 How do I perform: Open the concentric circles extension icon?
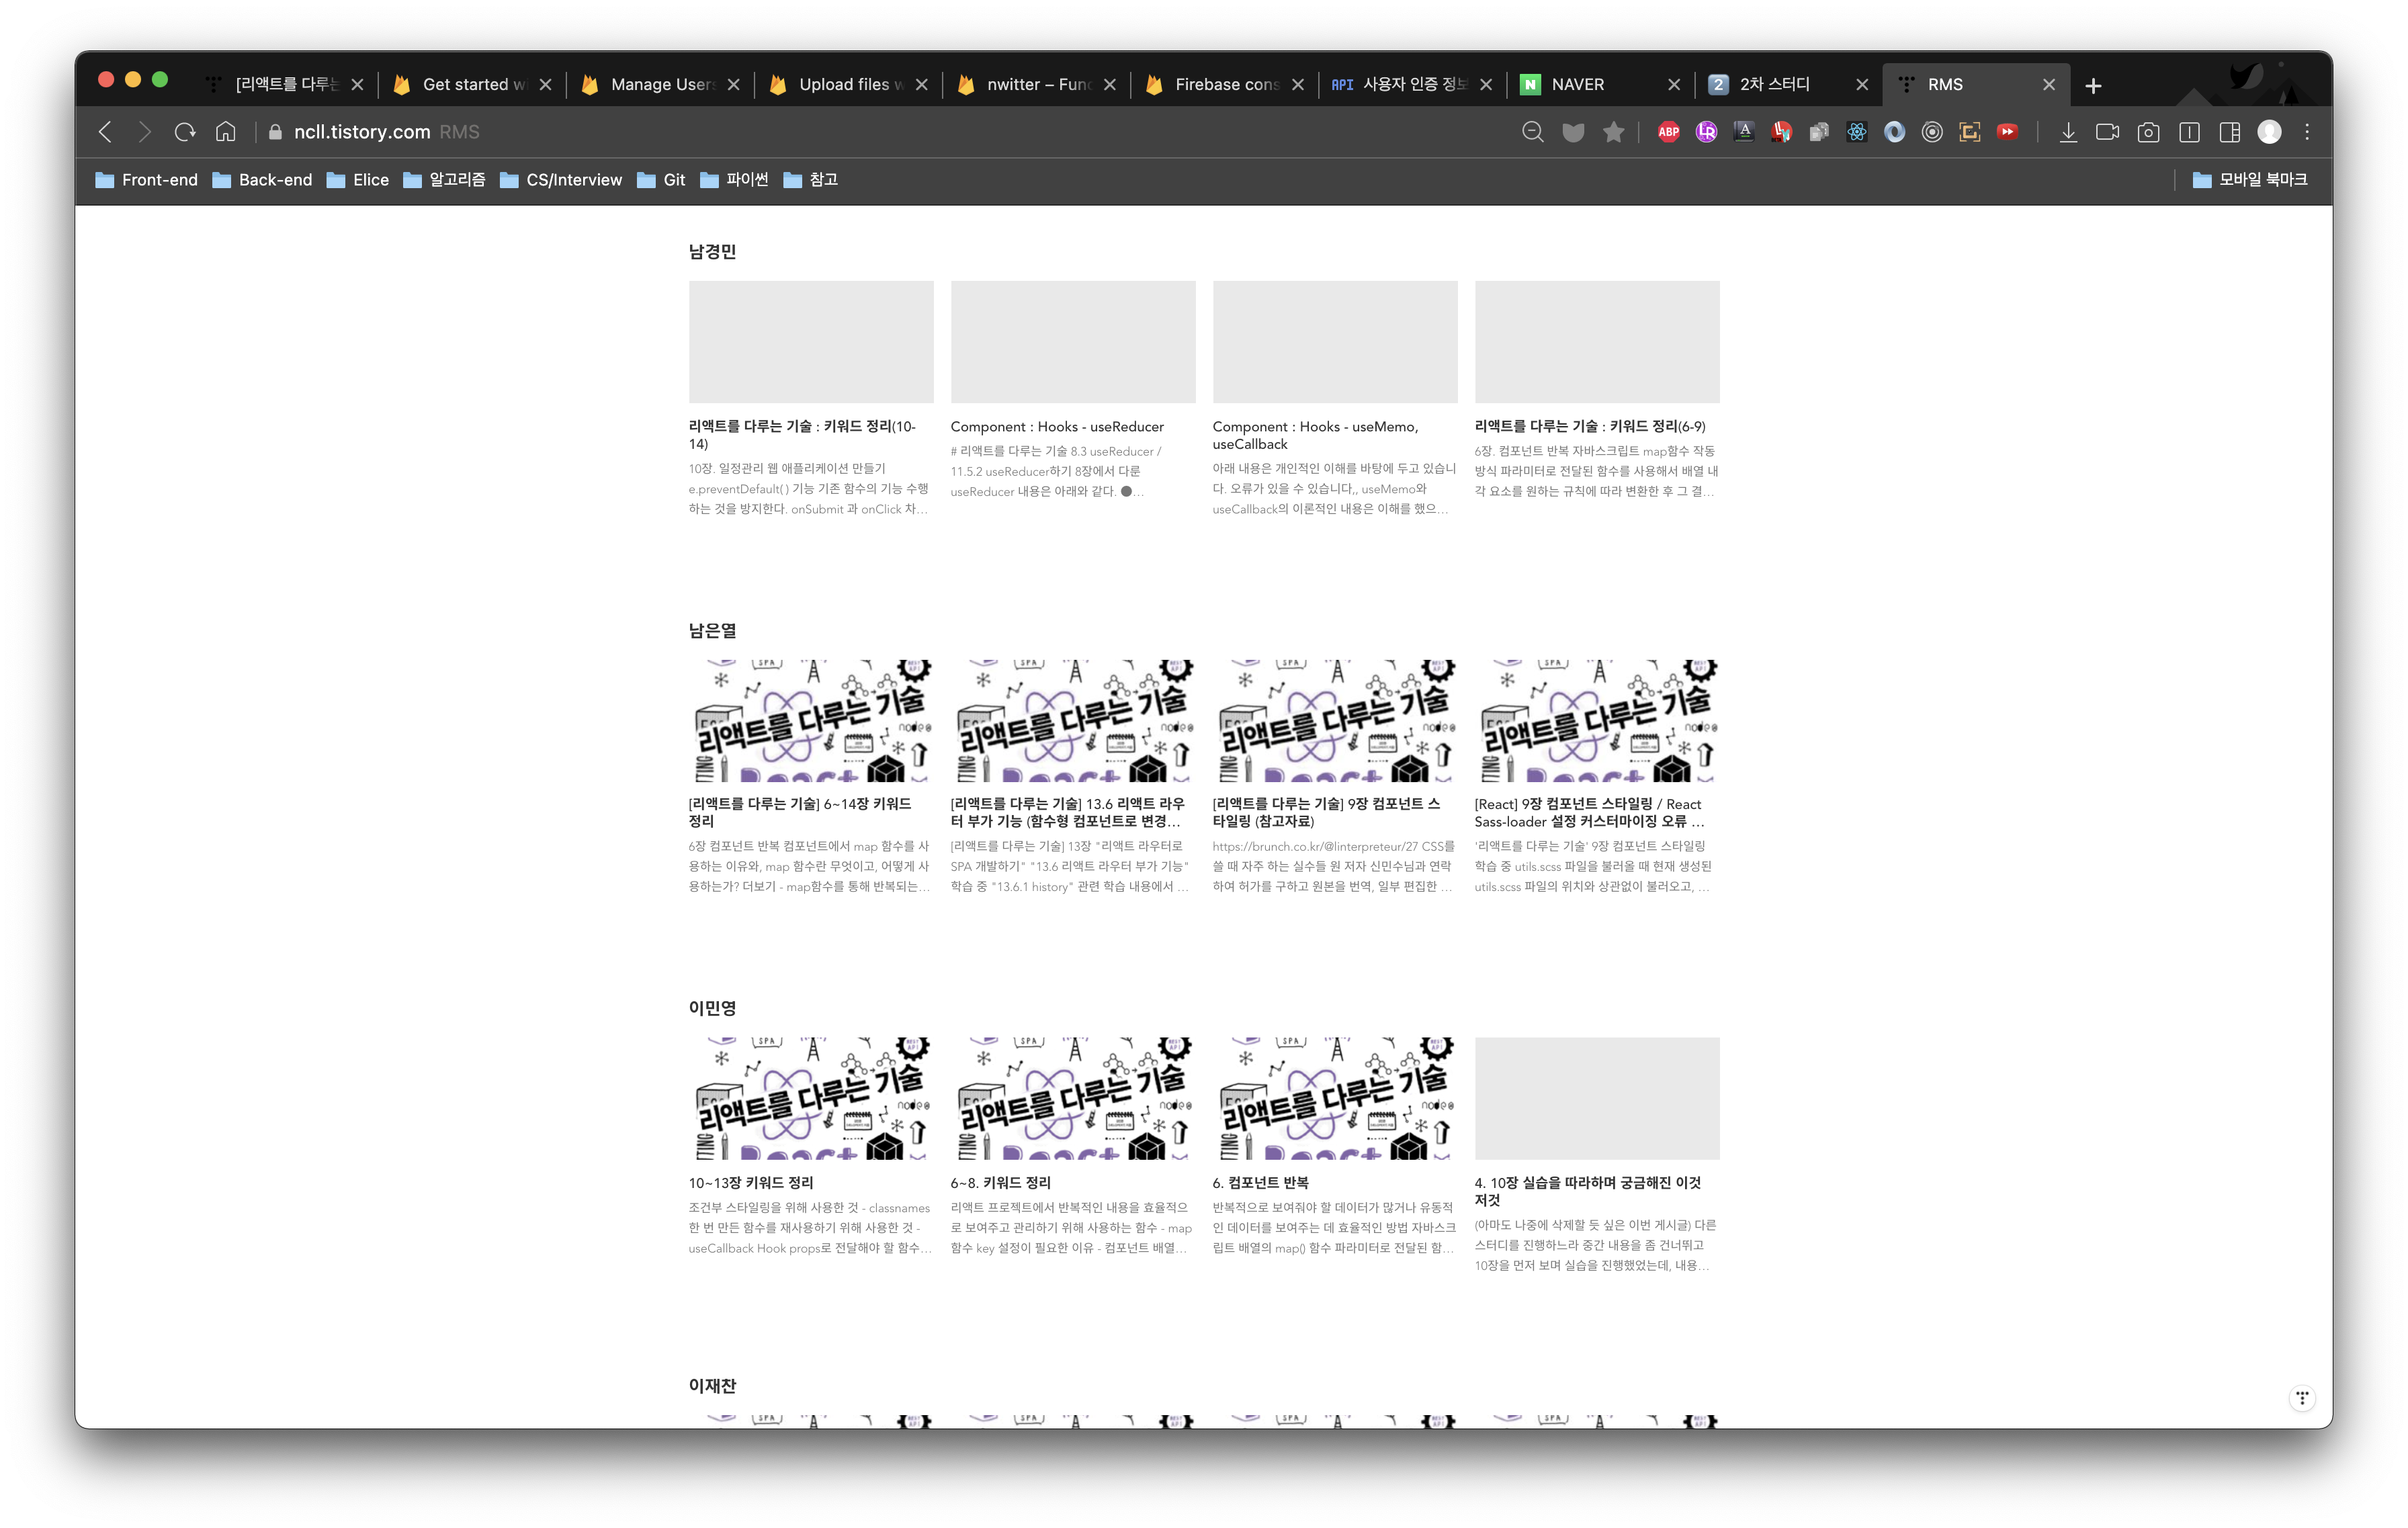[x=1932, y=132]
